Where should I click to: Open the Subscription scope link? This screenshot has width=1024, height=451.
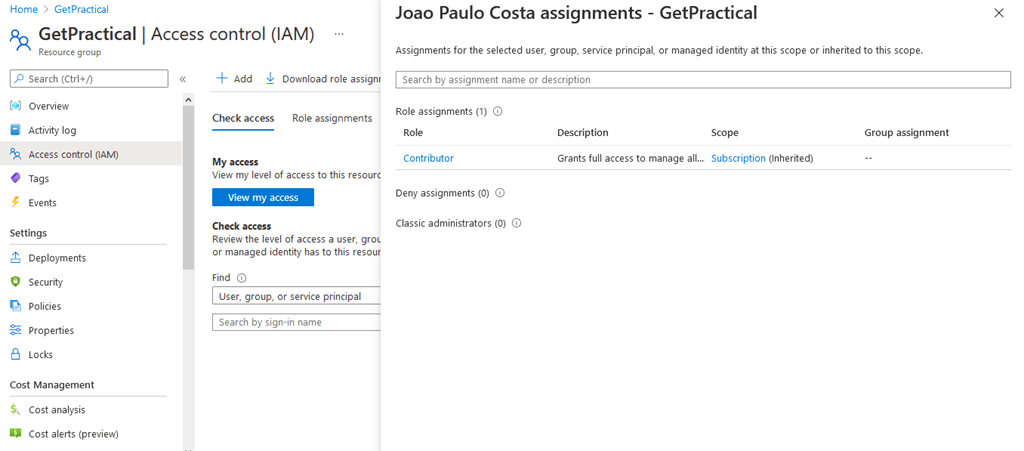pyautogui.click(x=738, y=158)
